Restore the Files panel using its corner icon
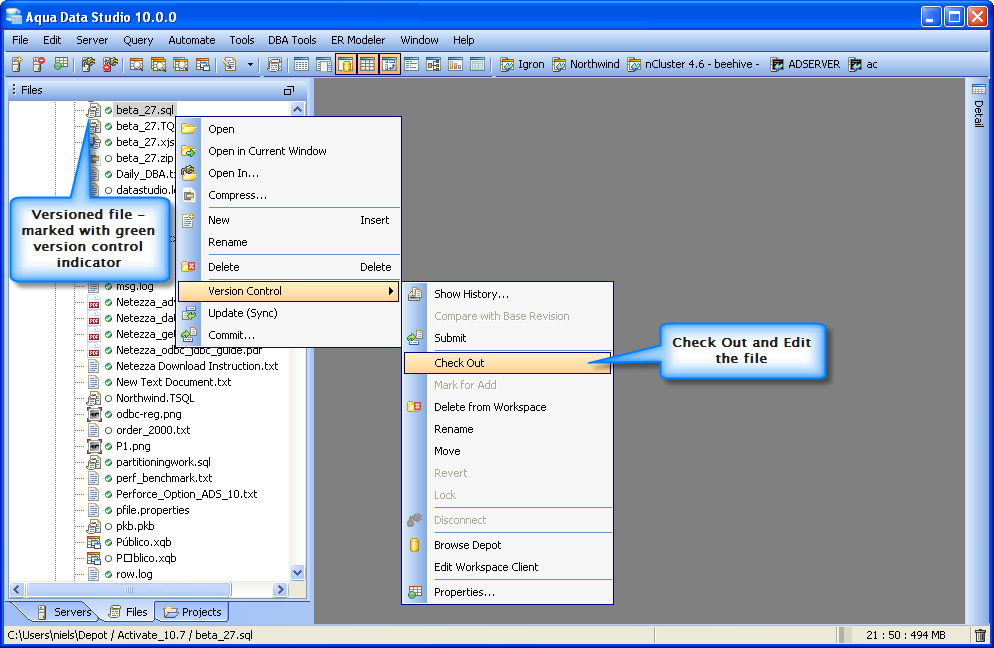 [288, 91]
